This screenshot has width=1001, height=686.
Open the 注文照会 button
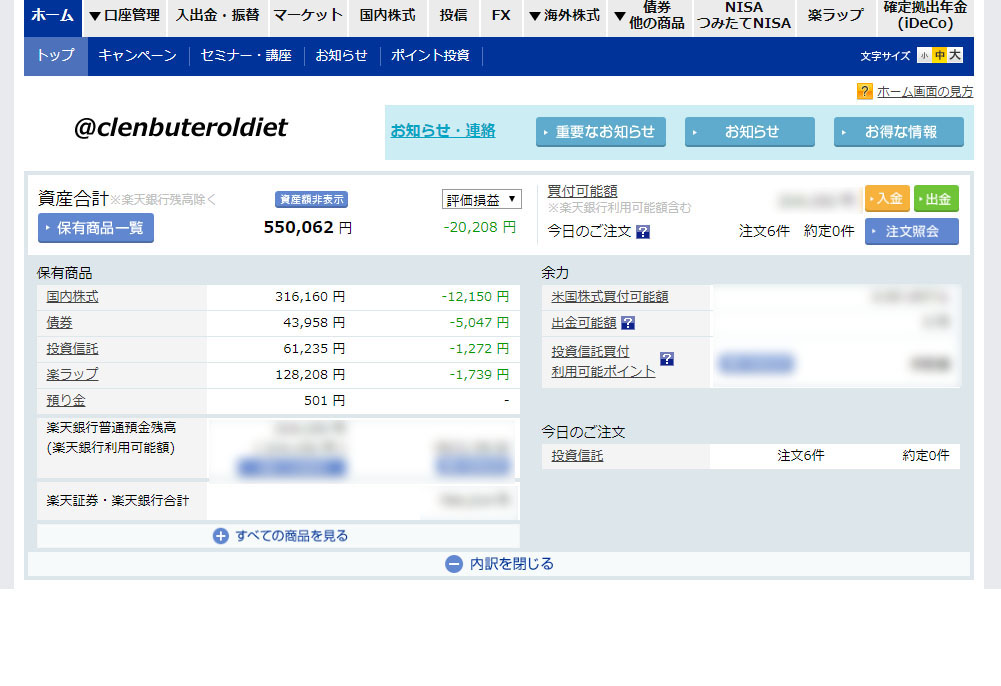click(x=912, y=232)
